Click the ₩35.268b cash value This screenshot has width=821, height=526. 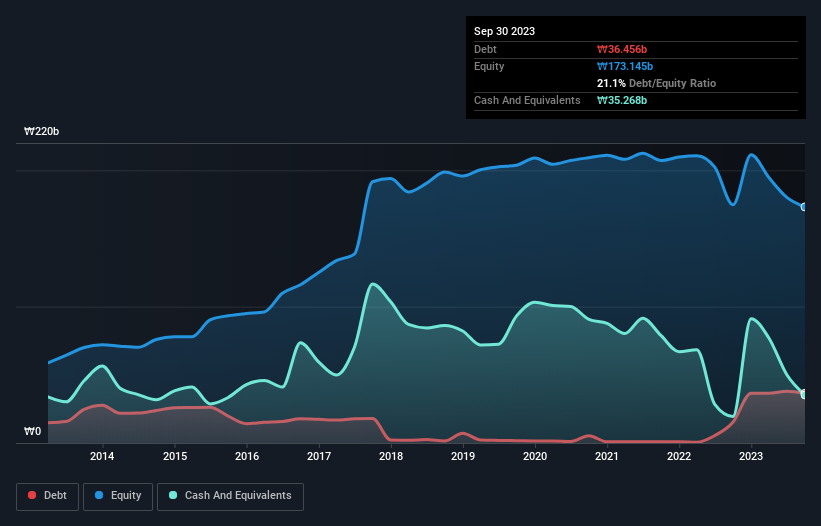[x=622, y=100]
